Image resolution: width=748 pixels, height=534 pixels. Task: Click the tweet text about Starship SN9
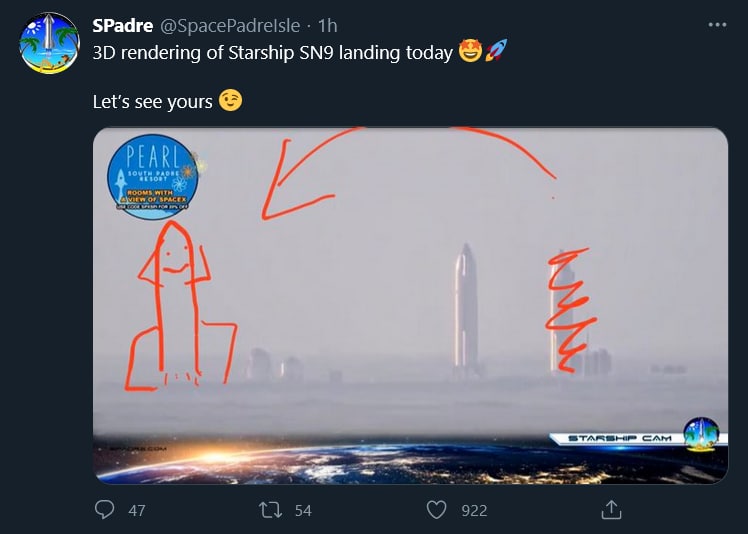tap(272, 52)
